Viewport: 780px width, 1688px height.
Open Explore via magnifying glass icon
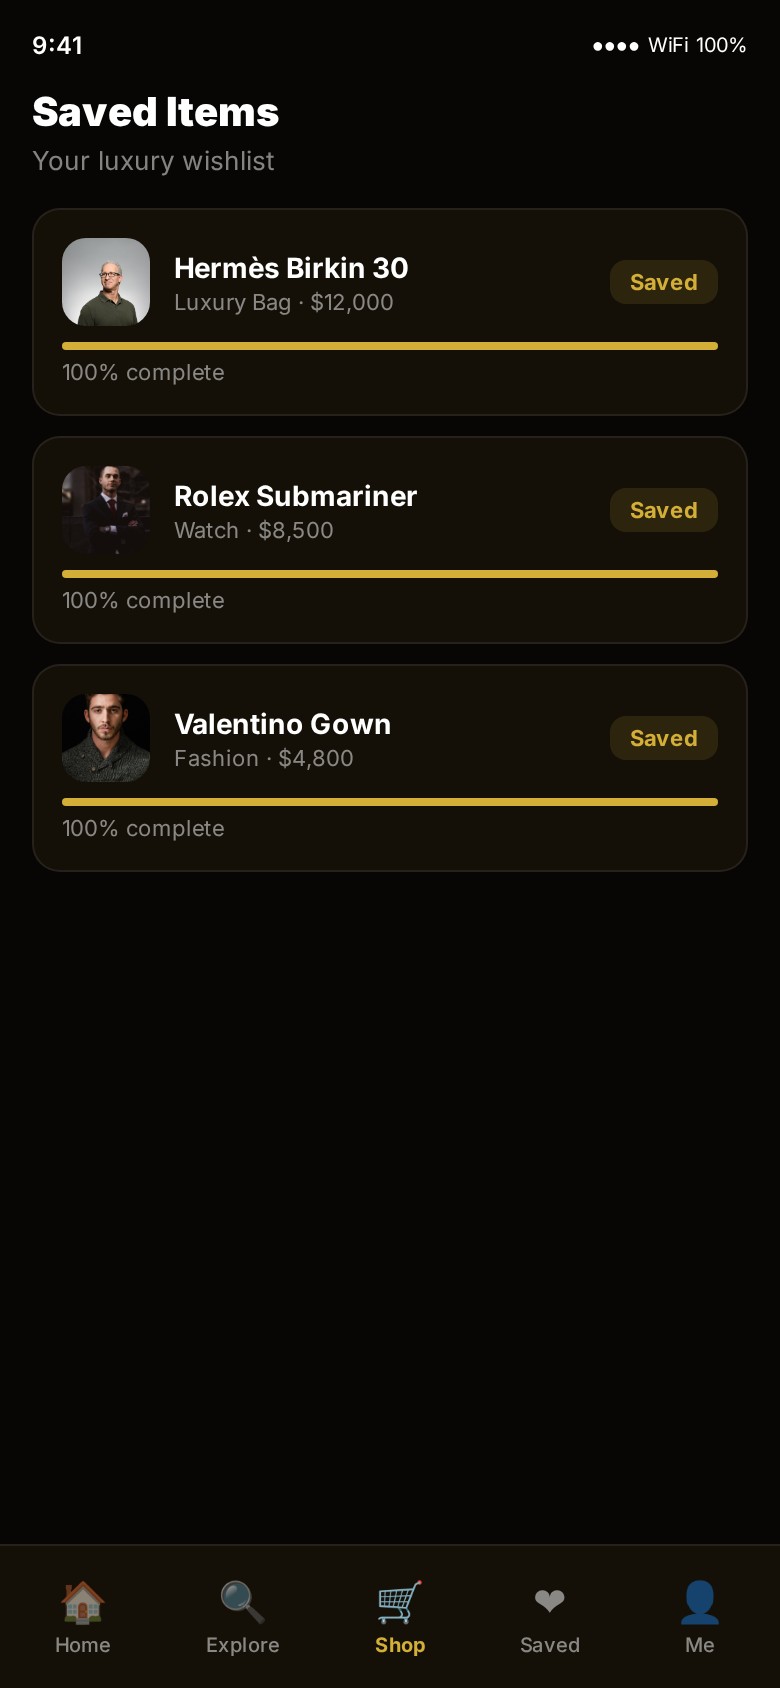point(242,1602)
